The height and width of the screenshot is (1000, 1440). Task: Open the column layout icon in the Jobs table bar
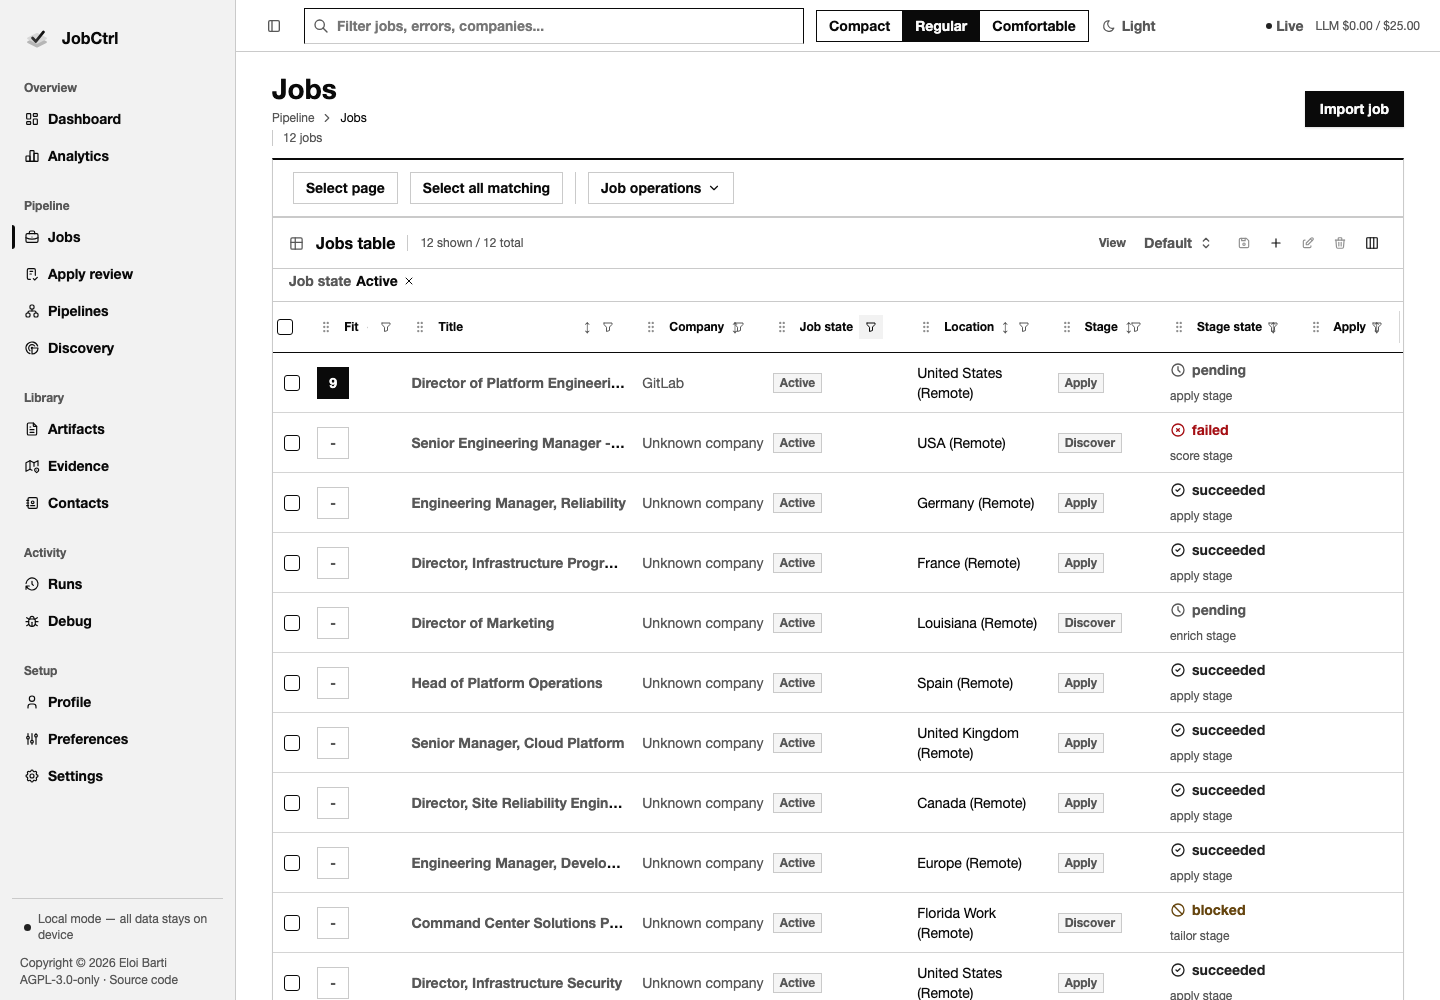pyautogui.click(x=1372, y=243)
